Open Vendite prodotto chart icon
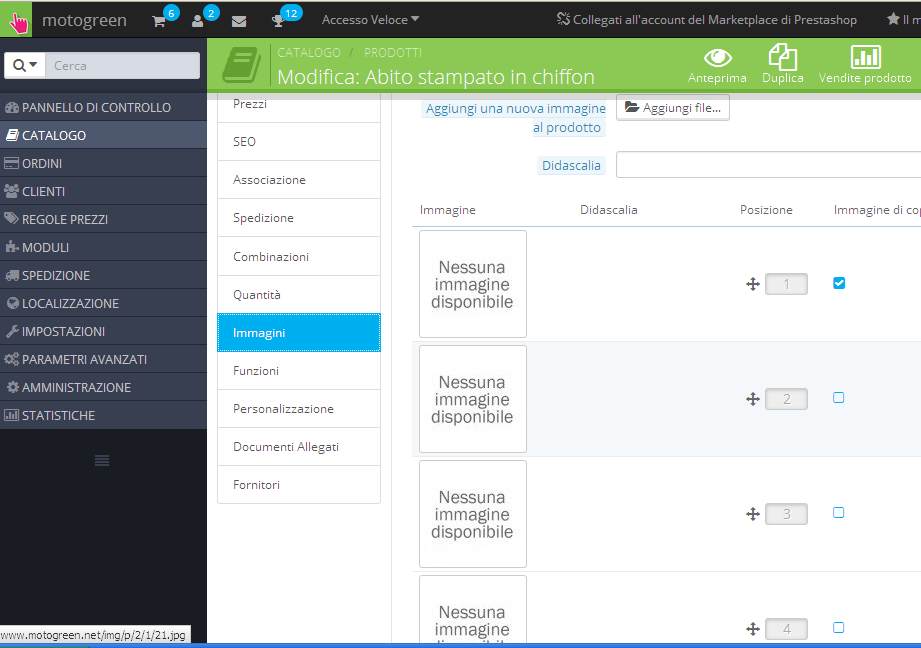The image size is (921, 648). tap(865, 57)
